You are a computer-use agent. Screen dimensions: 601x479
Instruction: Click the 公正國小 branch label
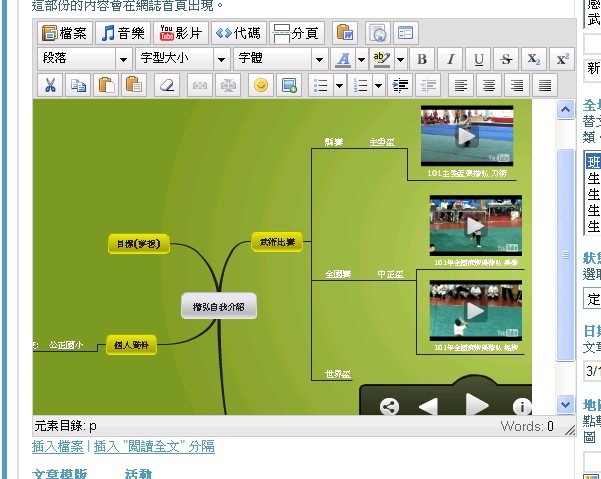click(66, 345)
